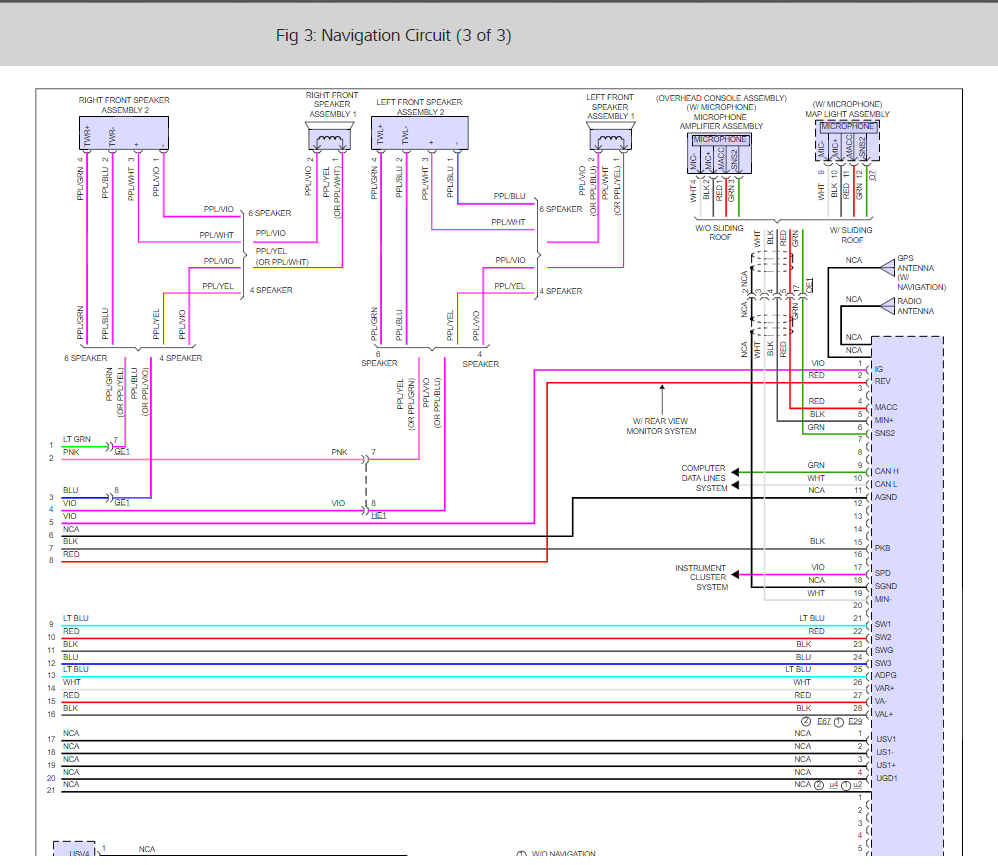Viewport: 998px width, 865px height.
Task: Click the 'W/ Rear View Monitor System' label
Action: 661,425
